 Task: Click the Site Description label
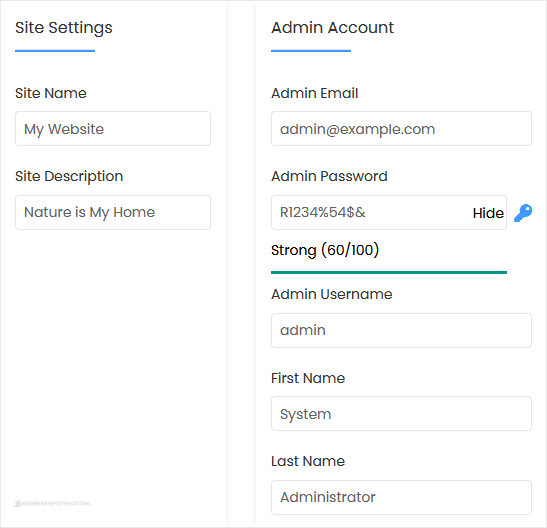click(69, 176)
